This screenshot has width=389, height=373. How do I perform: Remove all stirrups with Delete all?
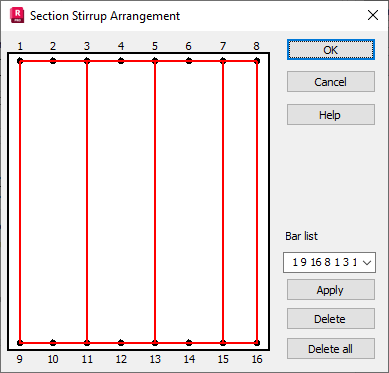331,349
